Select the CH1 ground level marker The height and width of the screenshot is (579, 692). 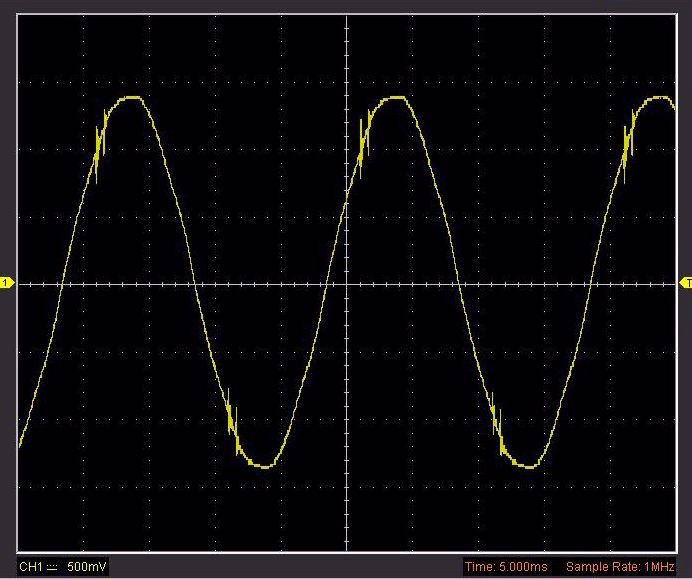click(x=7, y=282)
